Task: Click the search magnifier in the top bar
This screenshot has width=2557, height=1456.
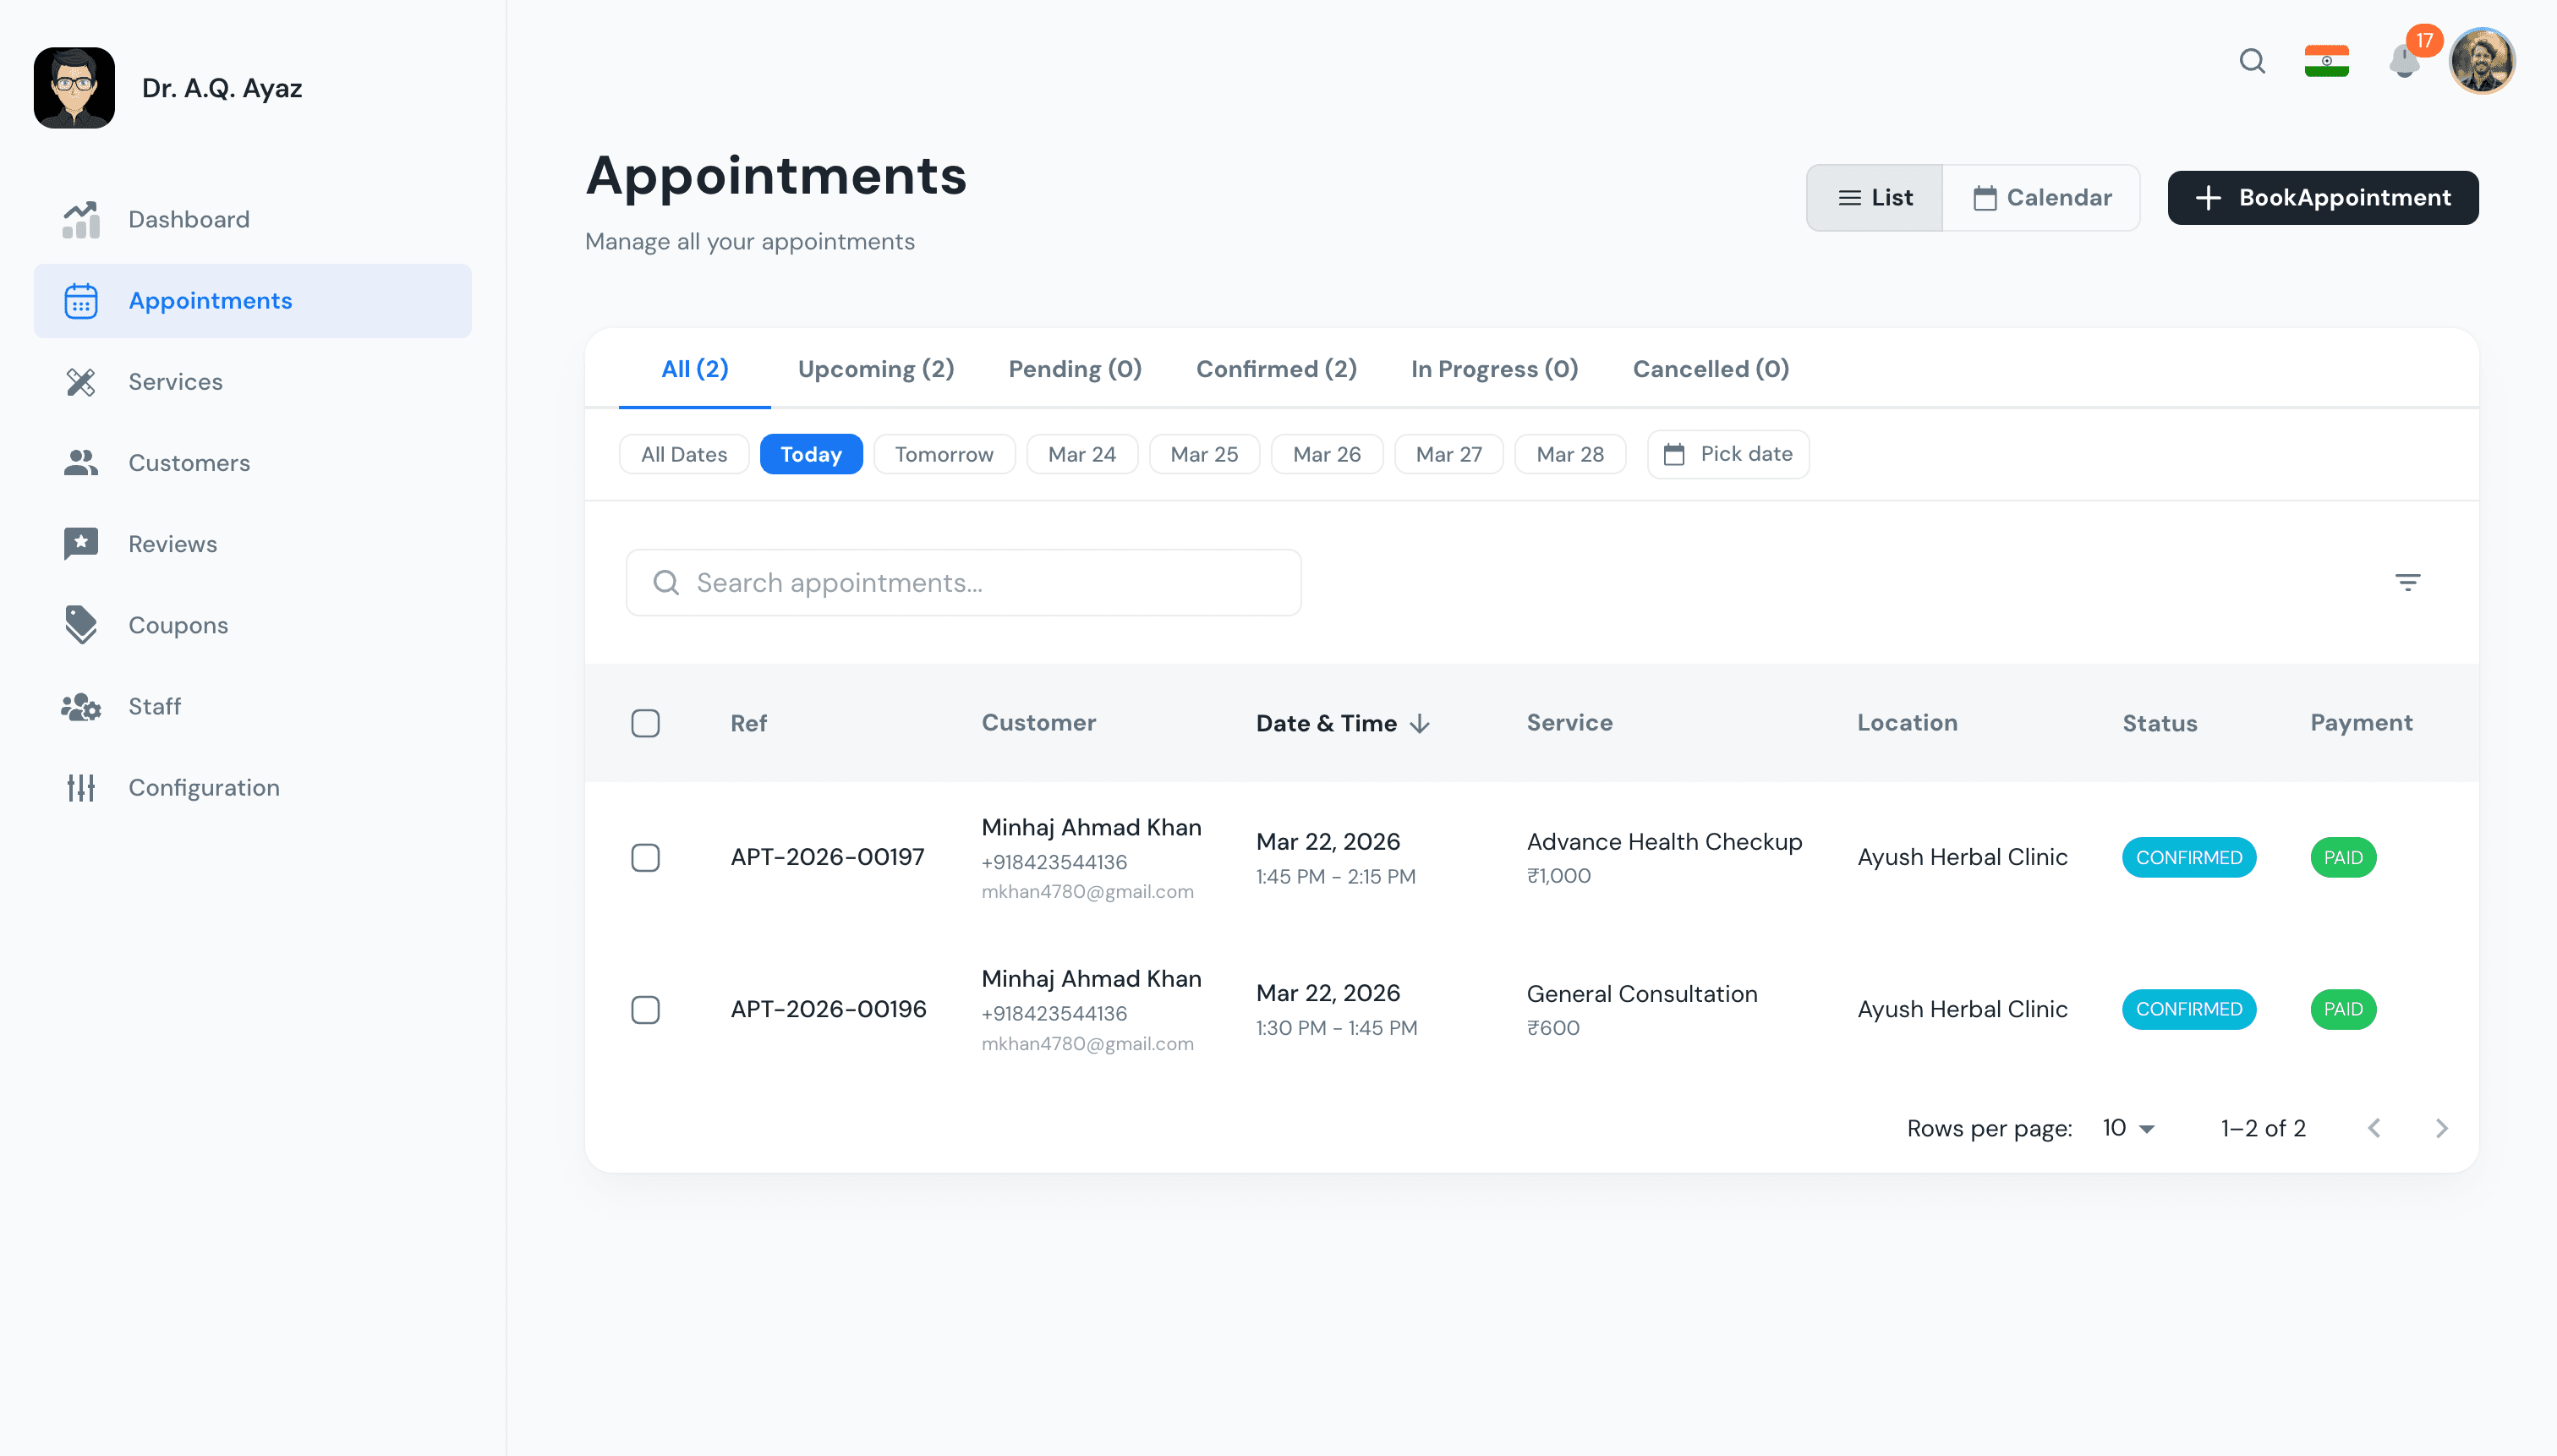Action: (2252, 61)
